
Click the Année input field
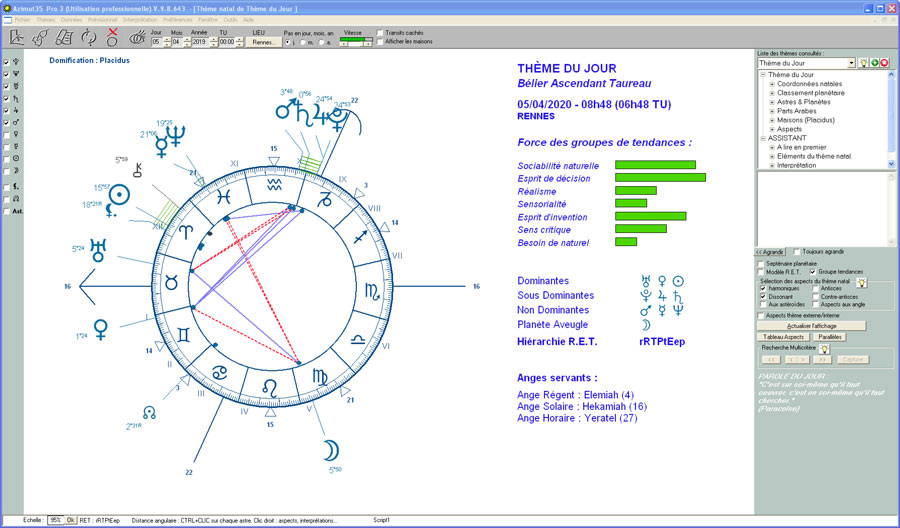tap(198, 42)
